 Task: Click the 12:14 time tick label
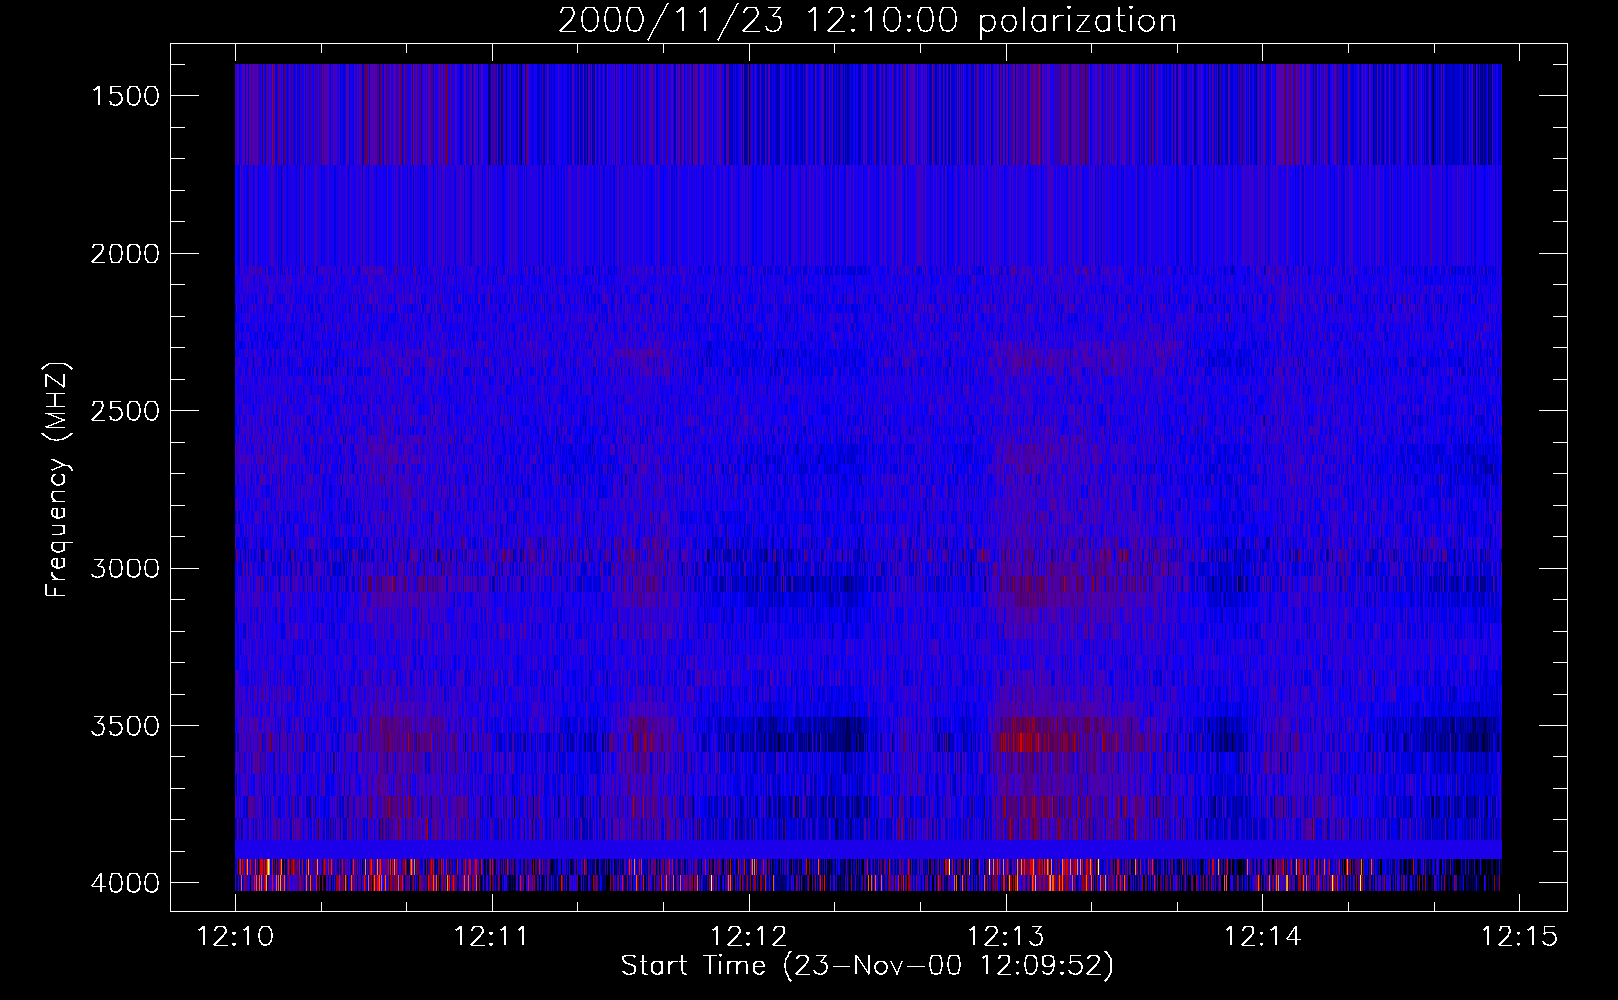click(1263, 937)
